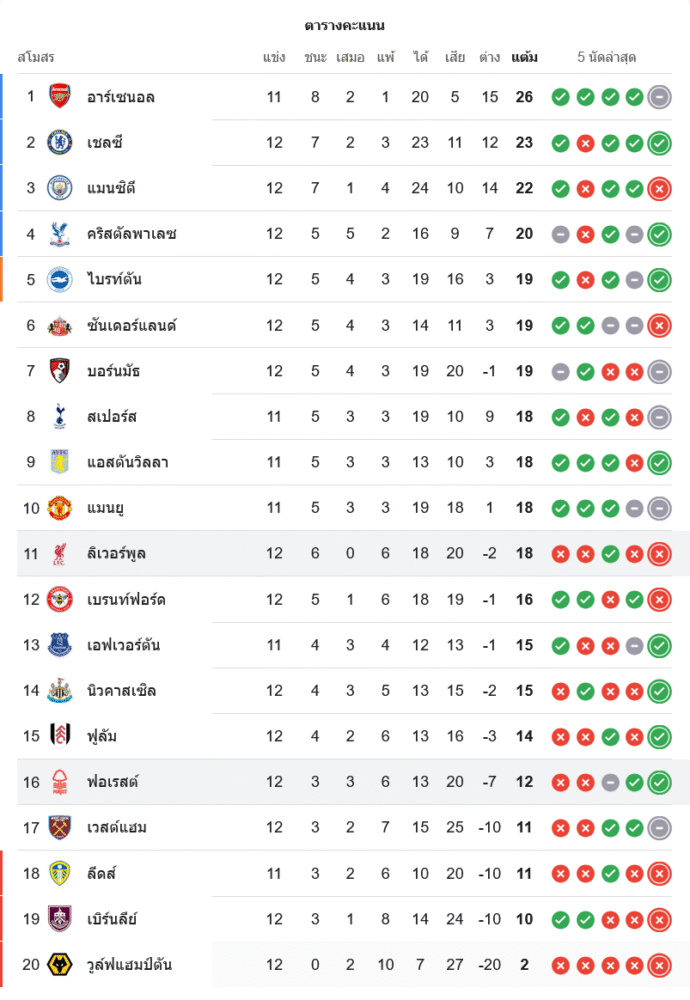690x1000 pixels.
Task: Open the ซันเดอร์แลนด์ team link
Action: (131, 325)
